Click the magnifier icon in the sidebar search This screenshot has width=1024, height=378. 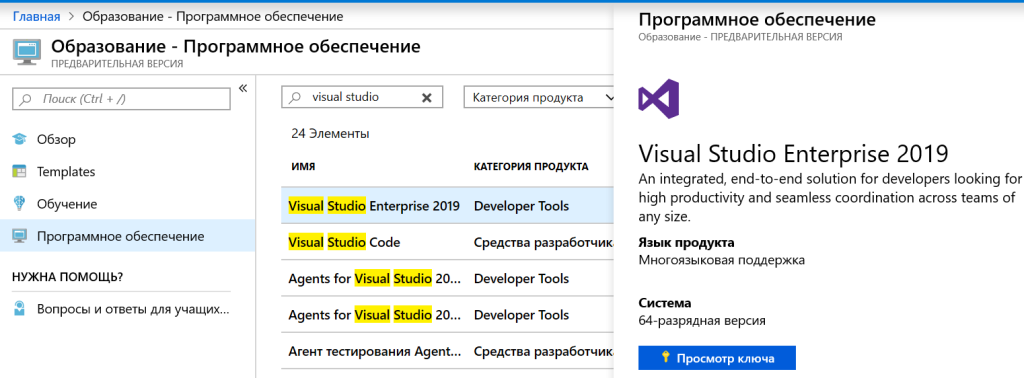pyautogui.click(x=26, y=99)
